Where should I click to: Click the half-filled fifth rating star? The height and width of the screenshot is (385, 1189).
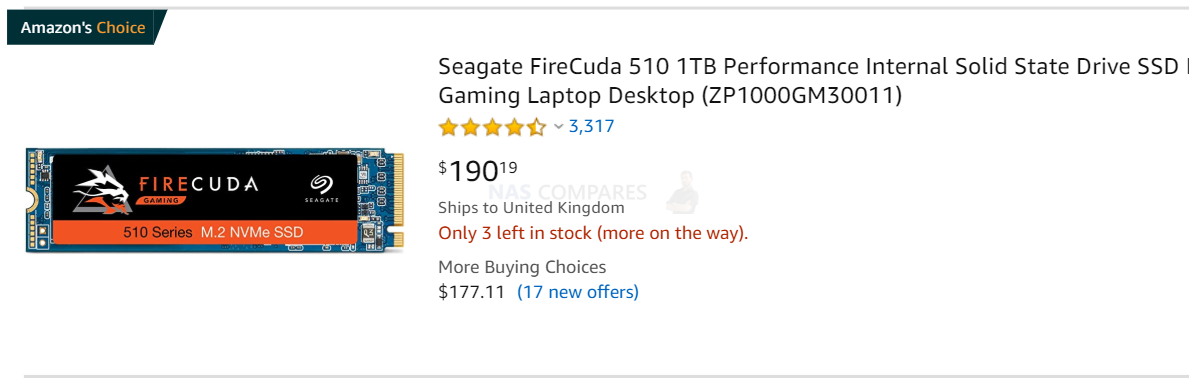(536, 127)
